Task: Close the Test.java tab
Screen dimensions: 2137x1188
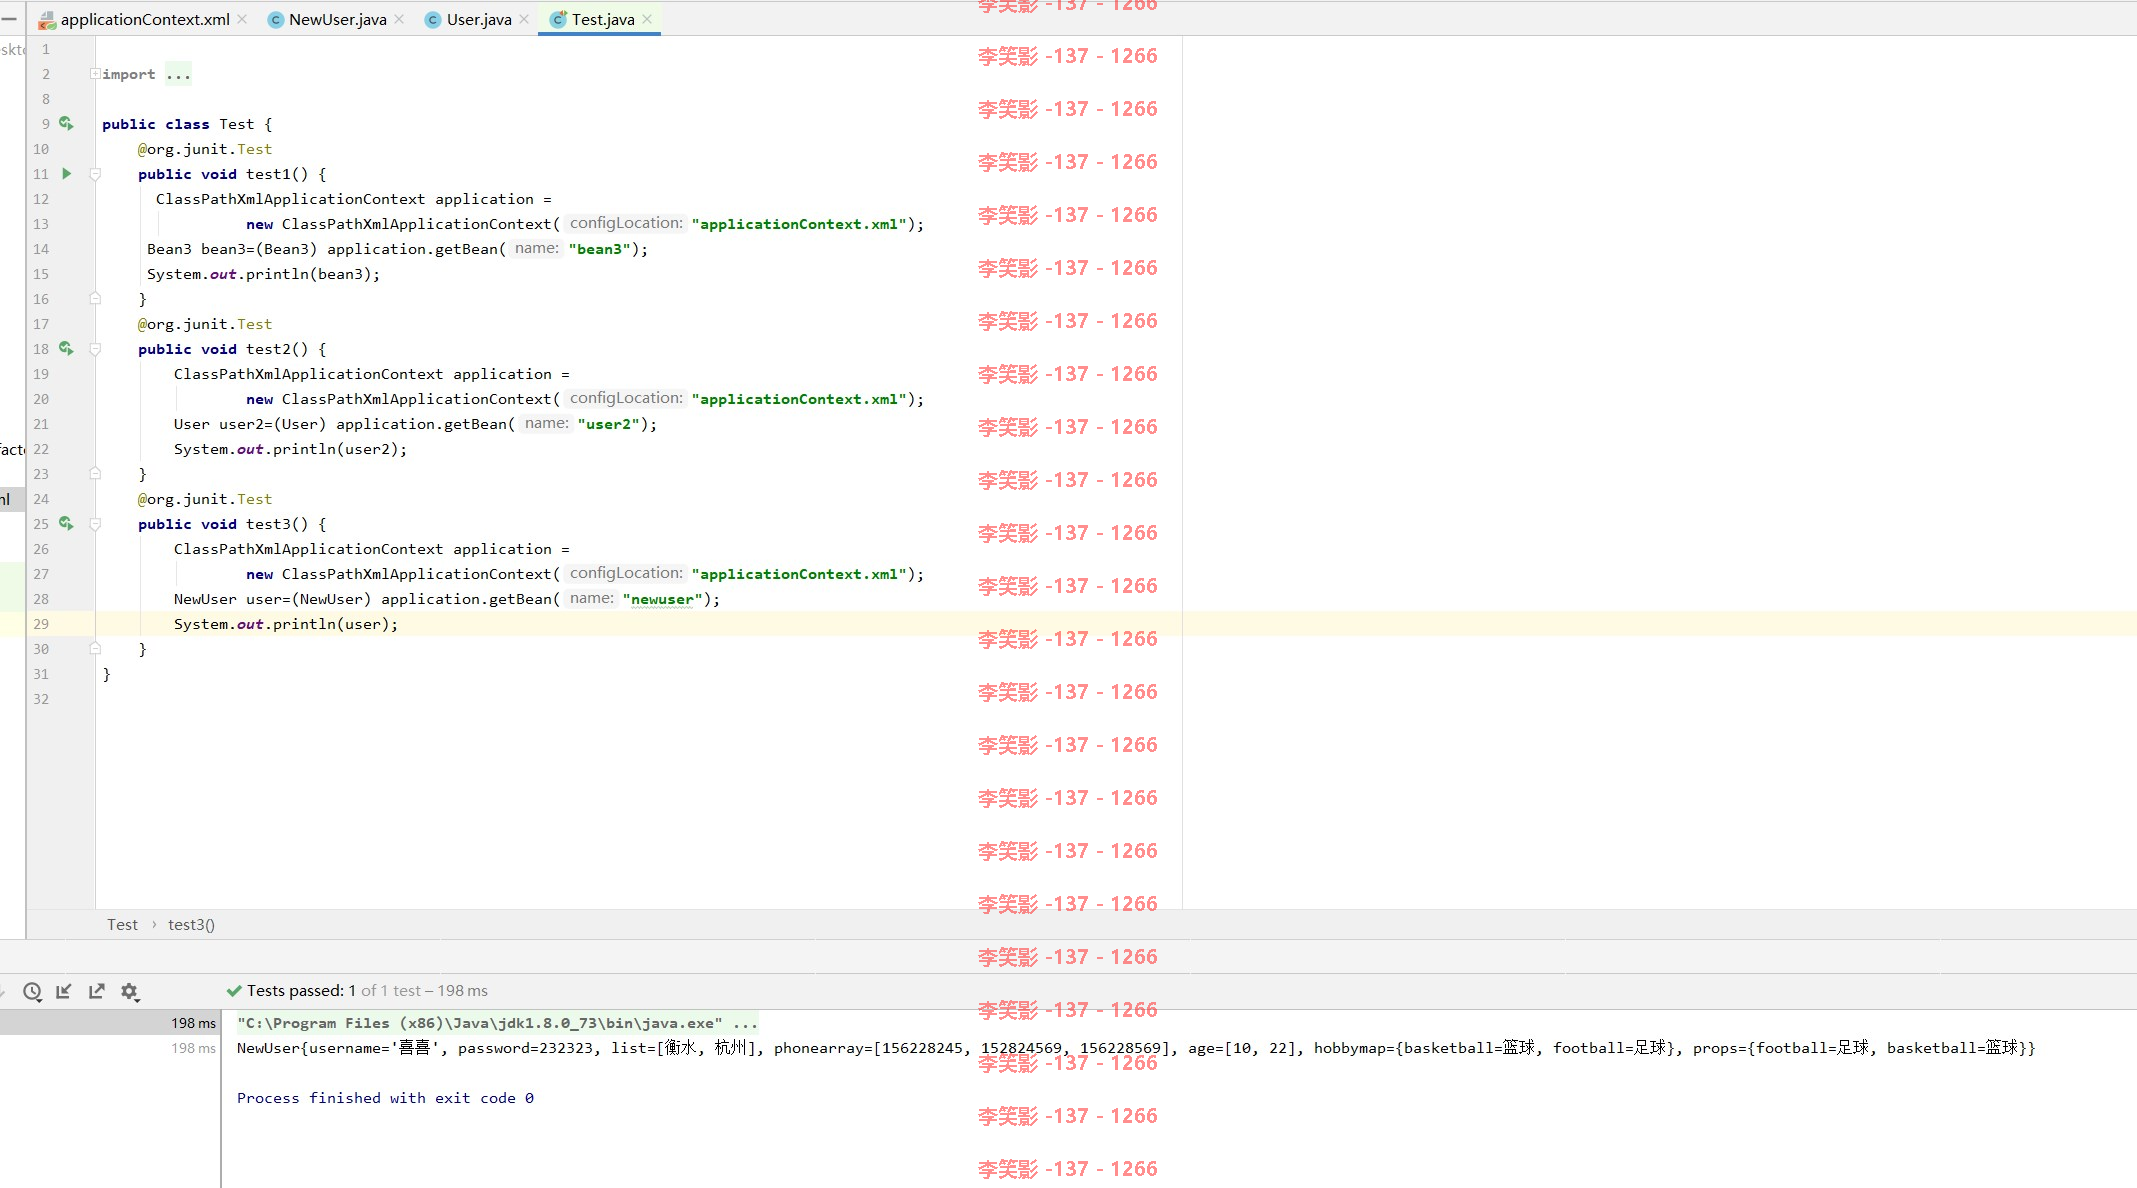Action: coord(647,19)
